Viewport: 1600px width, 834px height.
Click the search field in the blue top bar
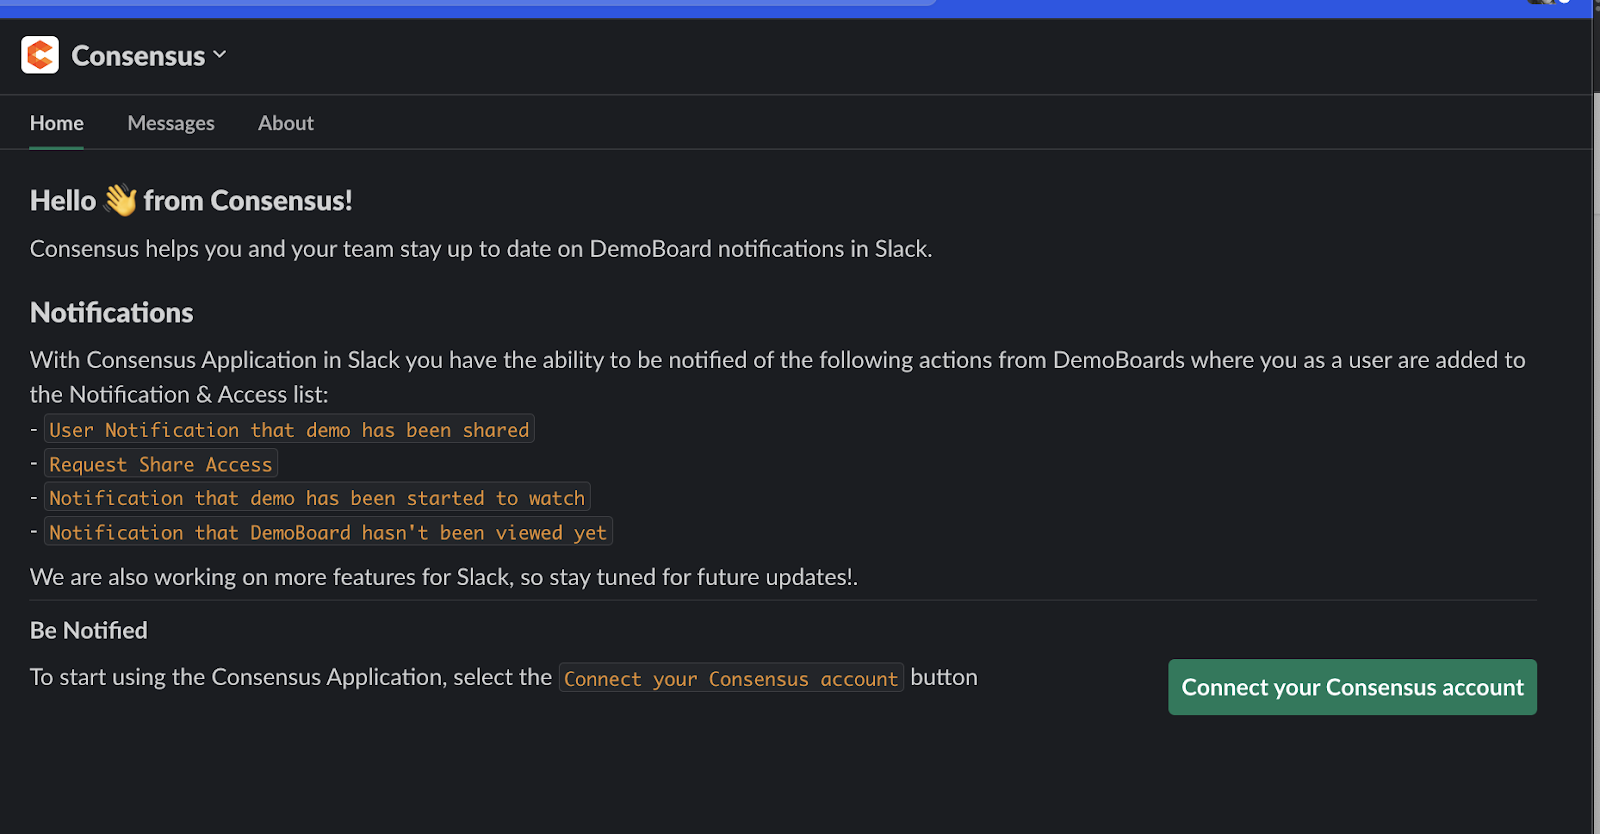tap(470, 3)
